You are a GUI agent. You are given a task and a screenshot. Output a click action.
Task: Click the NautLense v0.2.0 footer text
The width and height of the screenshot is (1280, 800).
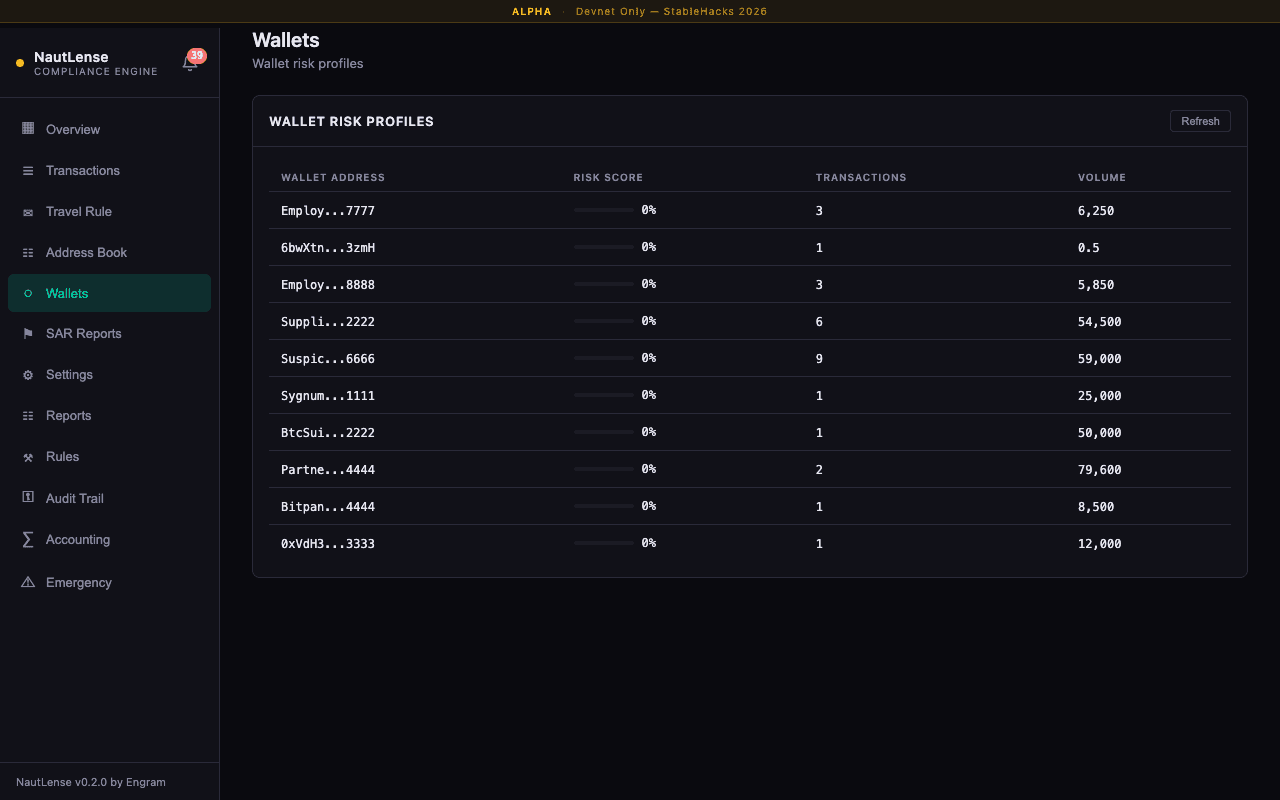tap(90, 782)
